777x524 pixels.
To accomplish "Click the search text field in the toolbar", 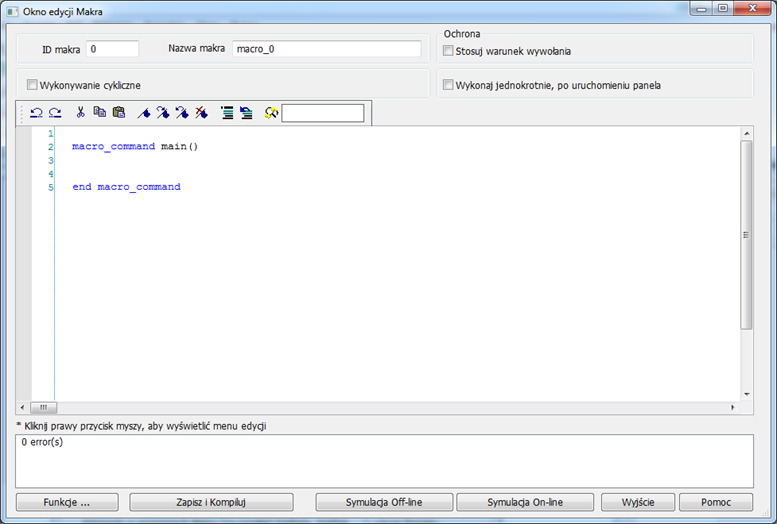I will [323, 113].
